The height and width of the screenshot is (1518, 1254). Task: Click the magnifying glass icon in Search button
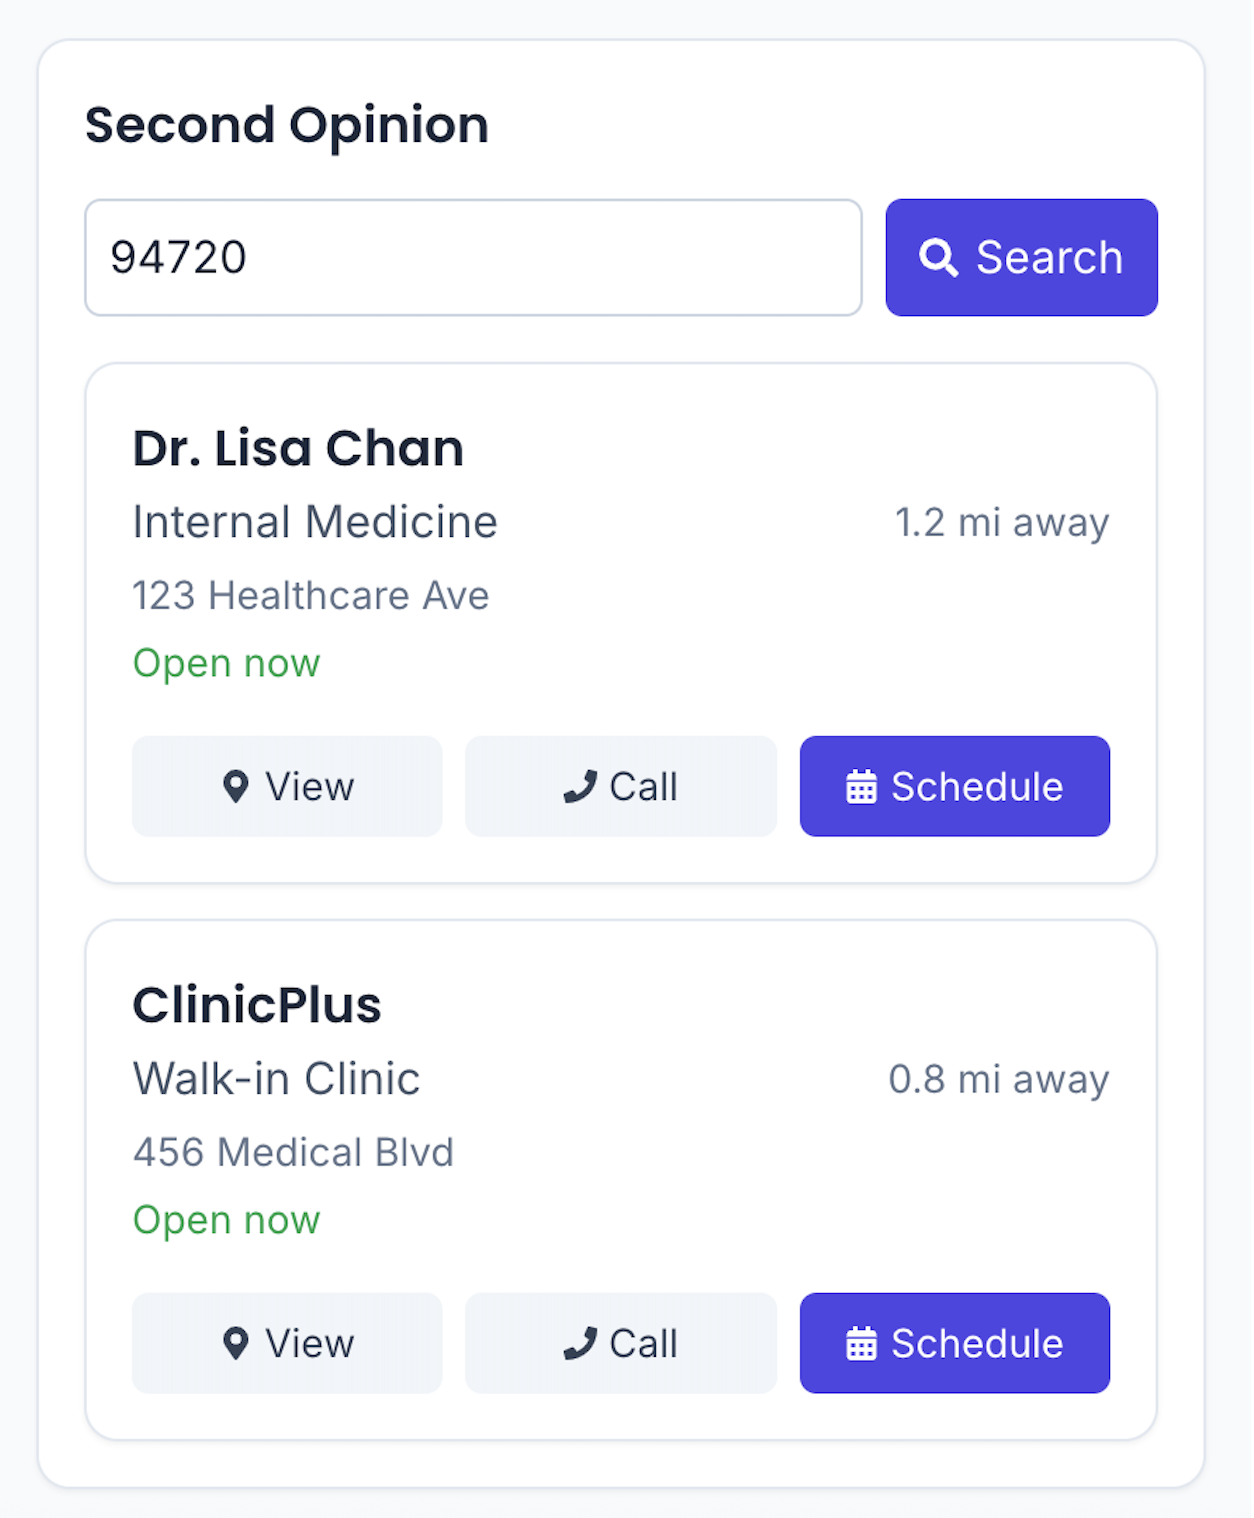point(938,258)
